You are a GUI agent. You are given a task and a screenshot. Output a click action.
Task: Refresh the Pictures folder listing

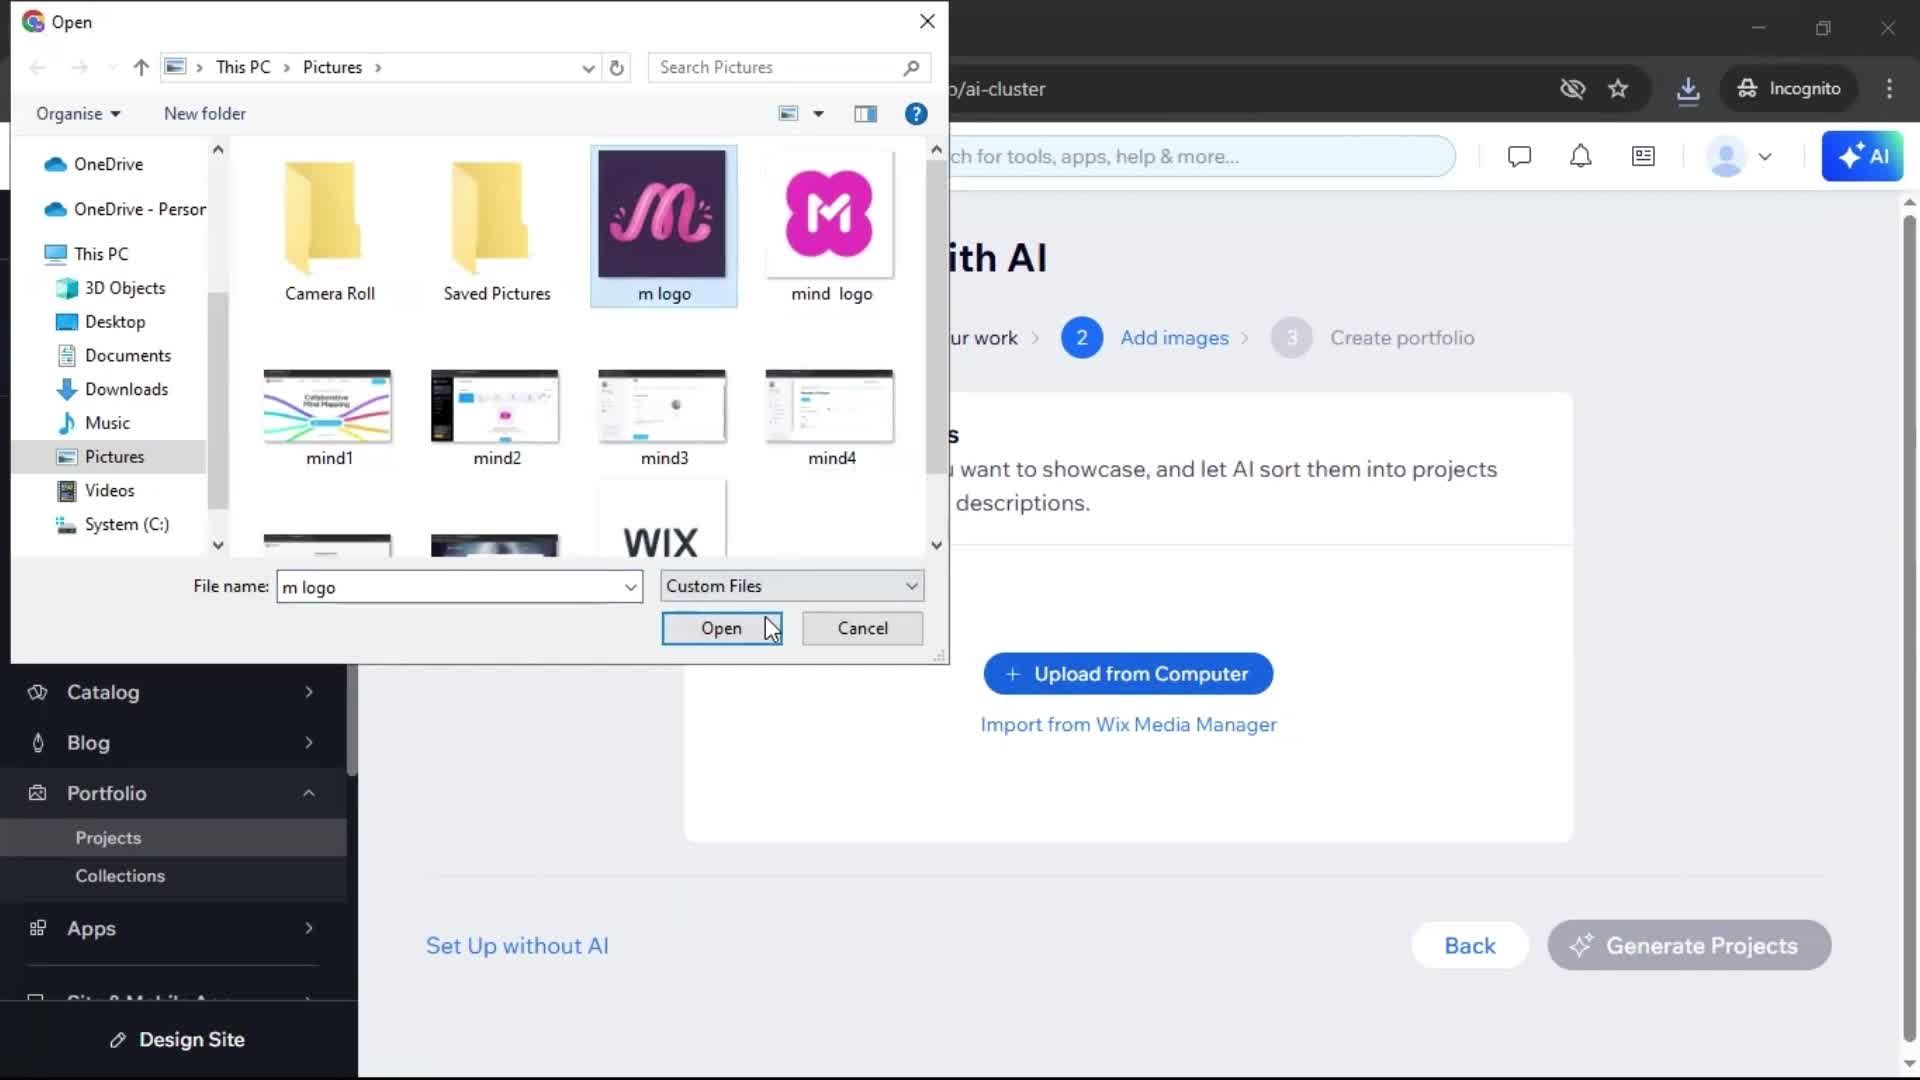617,67
